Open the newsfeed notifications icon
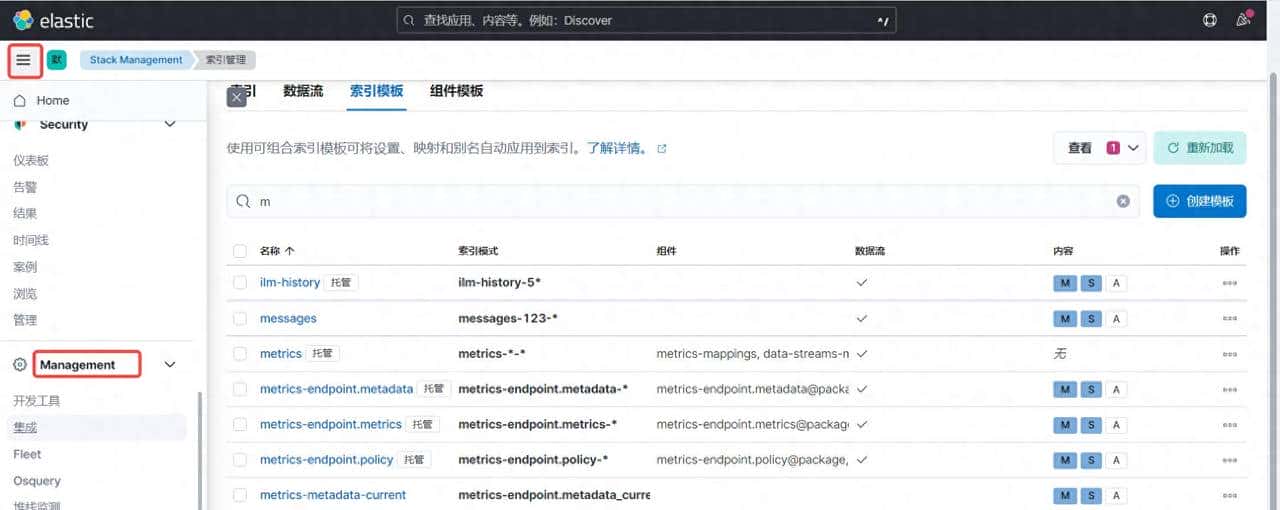1280x510 pixels. [1244, 19]
